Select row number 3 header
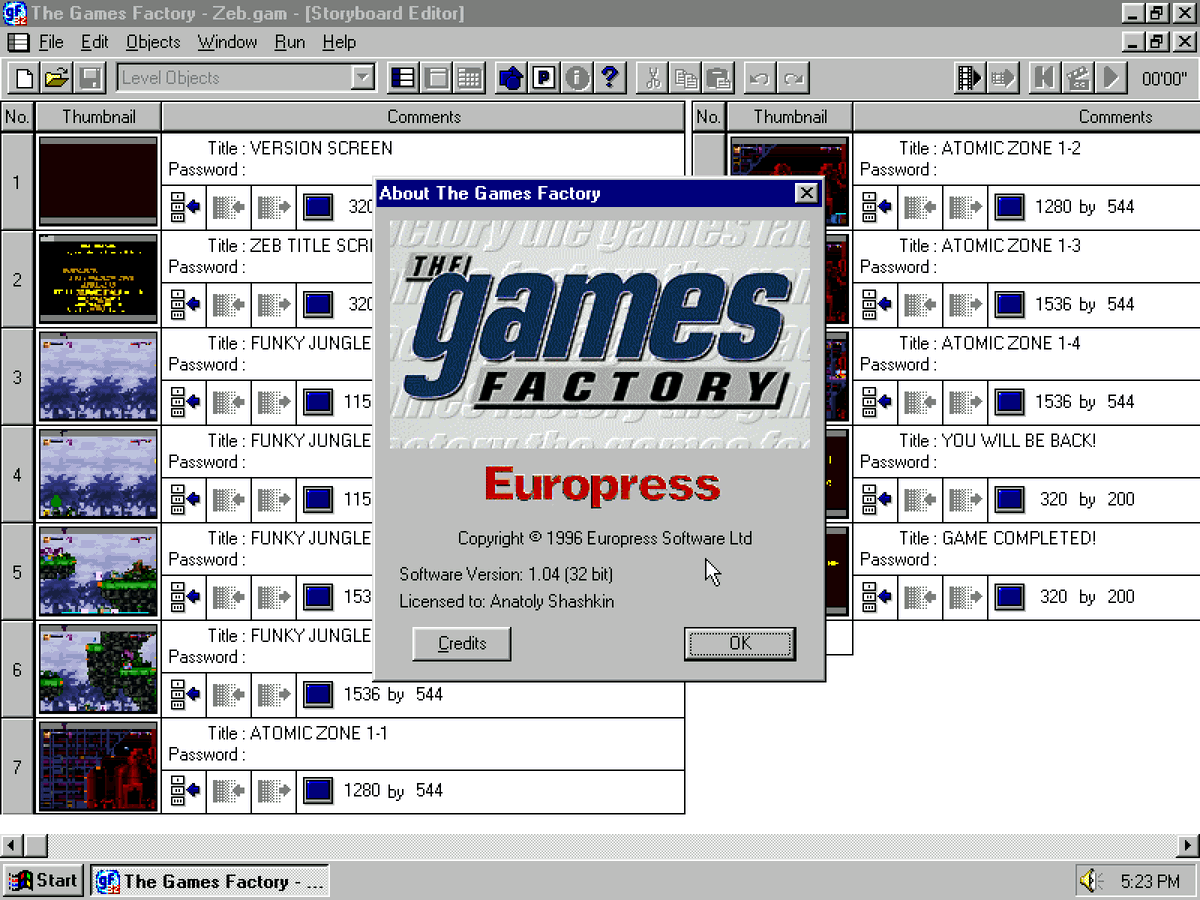Viewport: 1200px width, 900px height. click(17, 377)
